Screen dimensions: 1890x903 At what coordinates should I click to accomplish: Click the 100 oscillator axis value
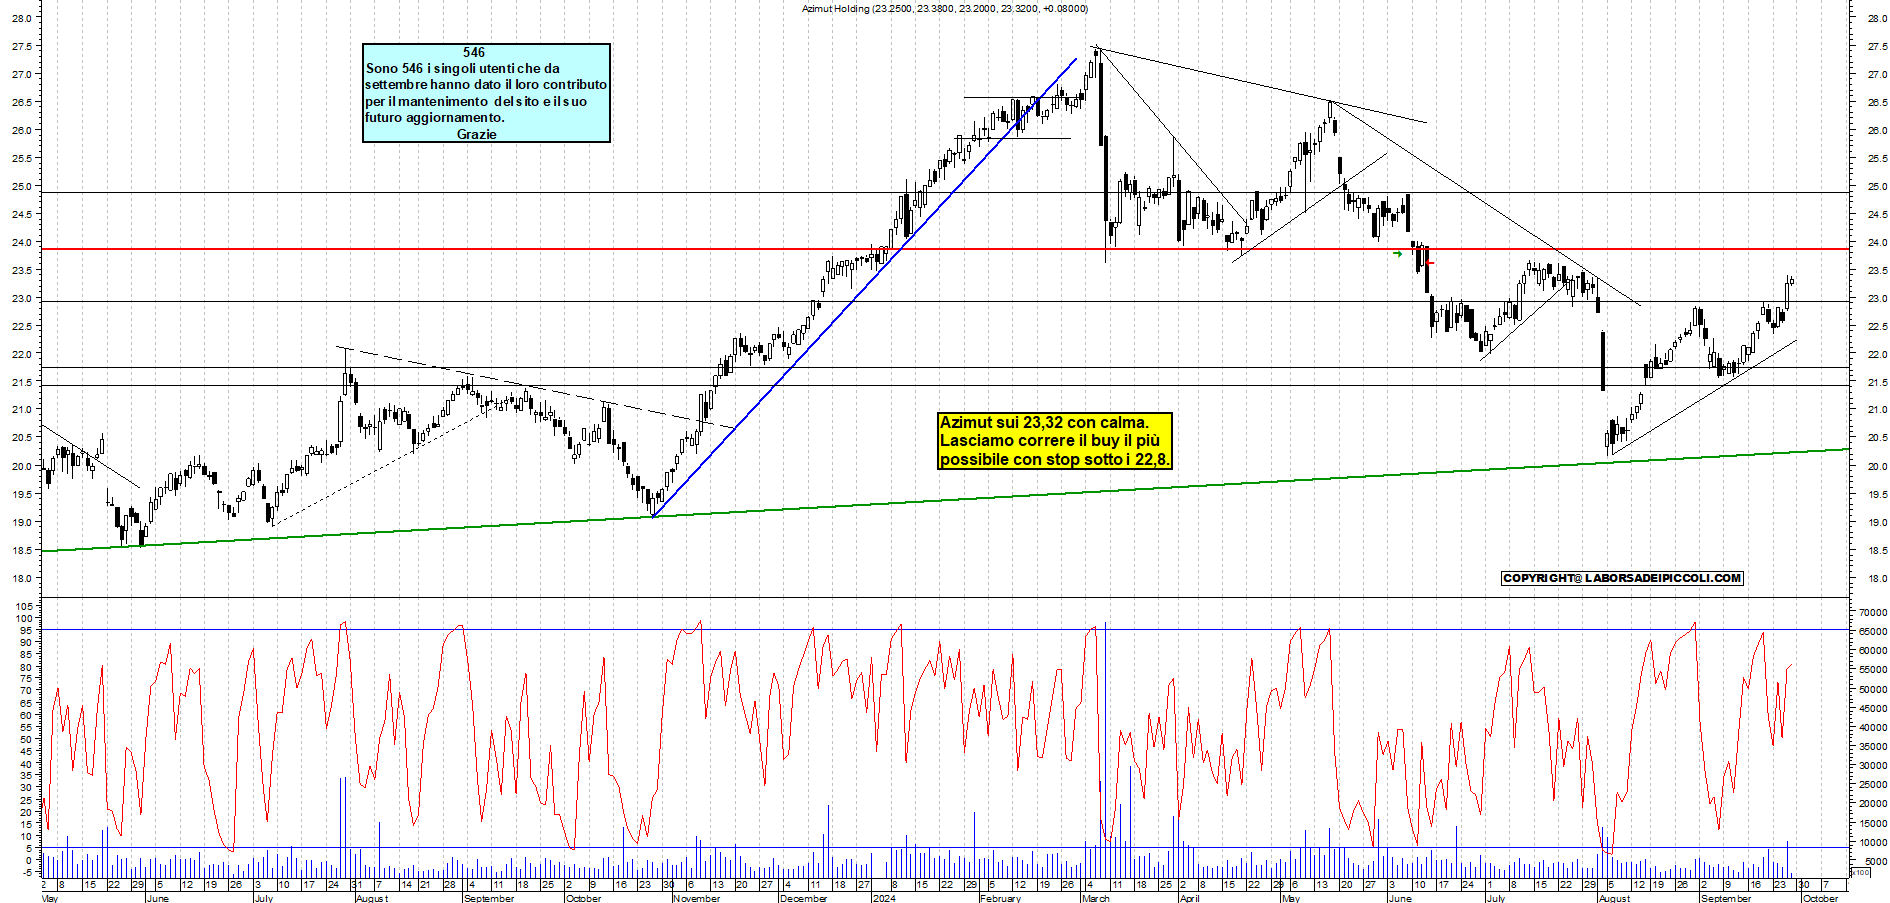pyautogui.click(x=25, y=618)
